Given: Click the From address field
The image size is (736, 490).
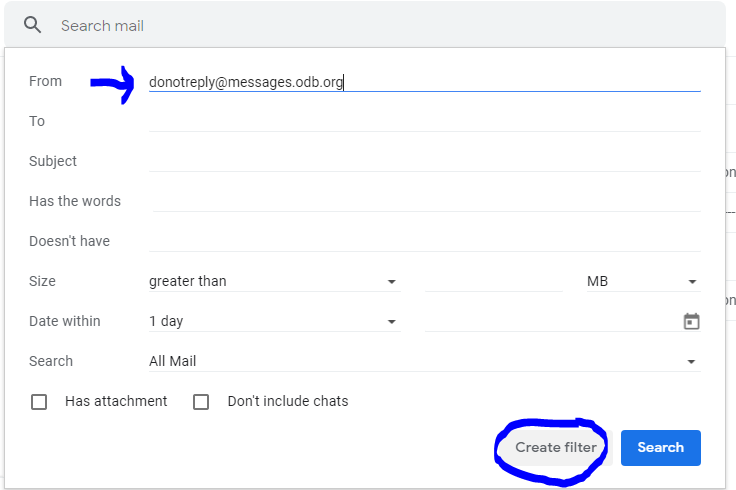Looking at the screenshot, I should (x=424, y=82).
